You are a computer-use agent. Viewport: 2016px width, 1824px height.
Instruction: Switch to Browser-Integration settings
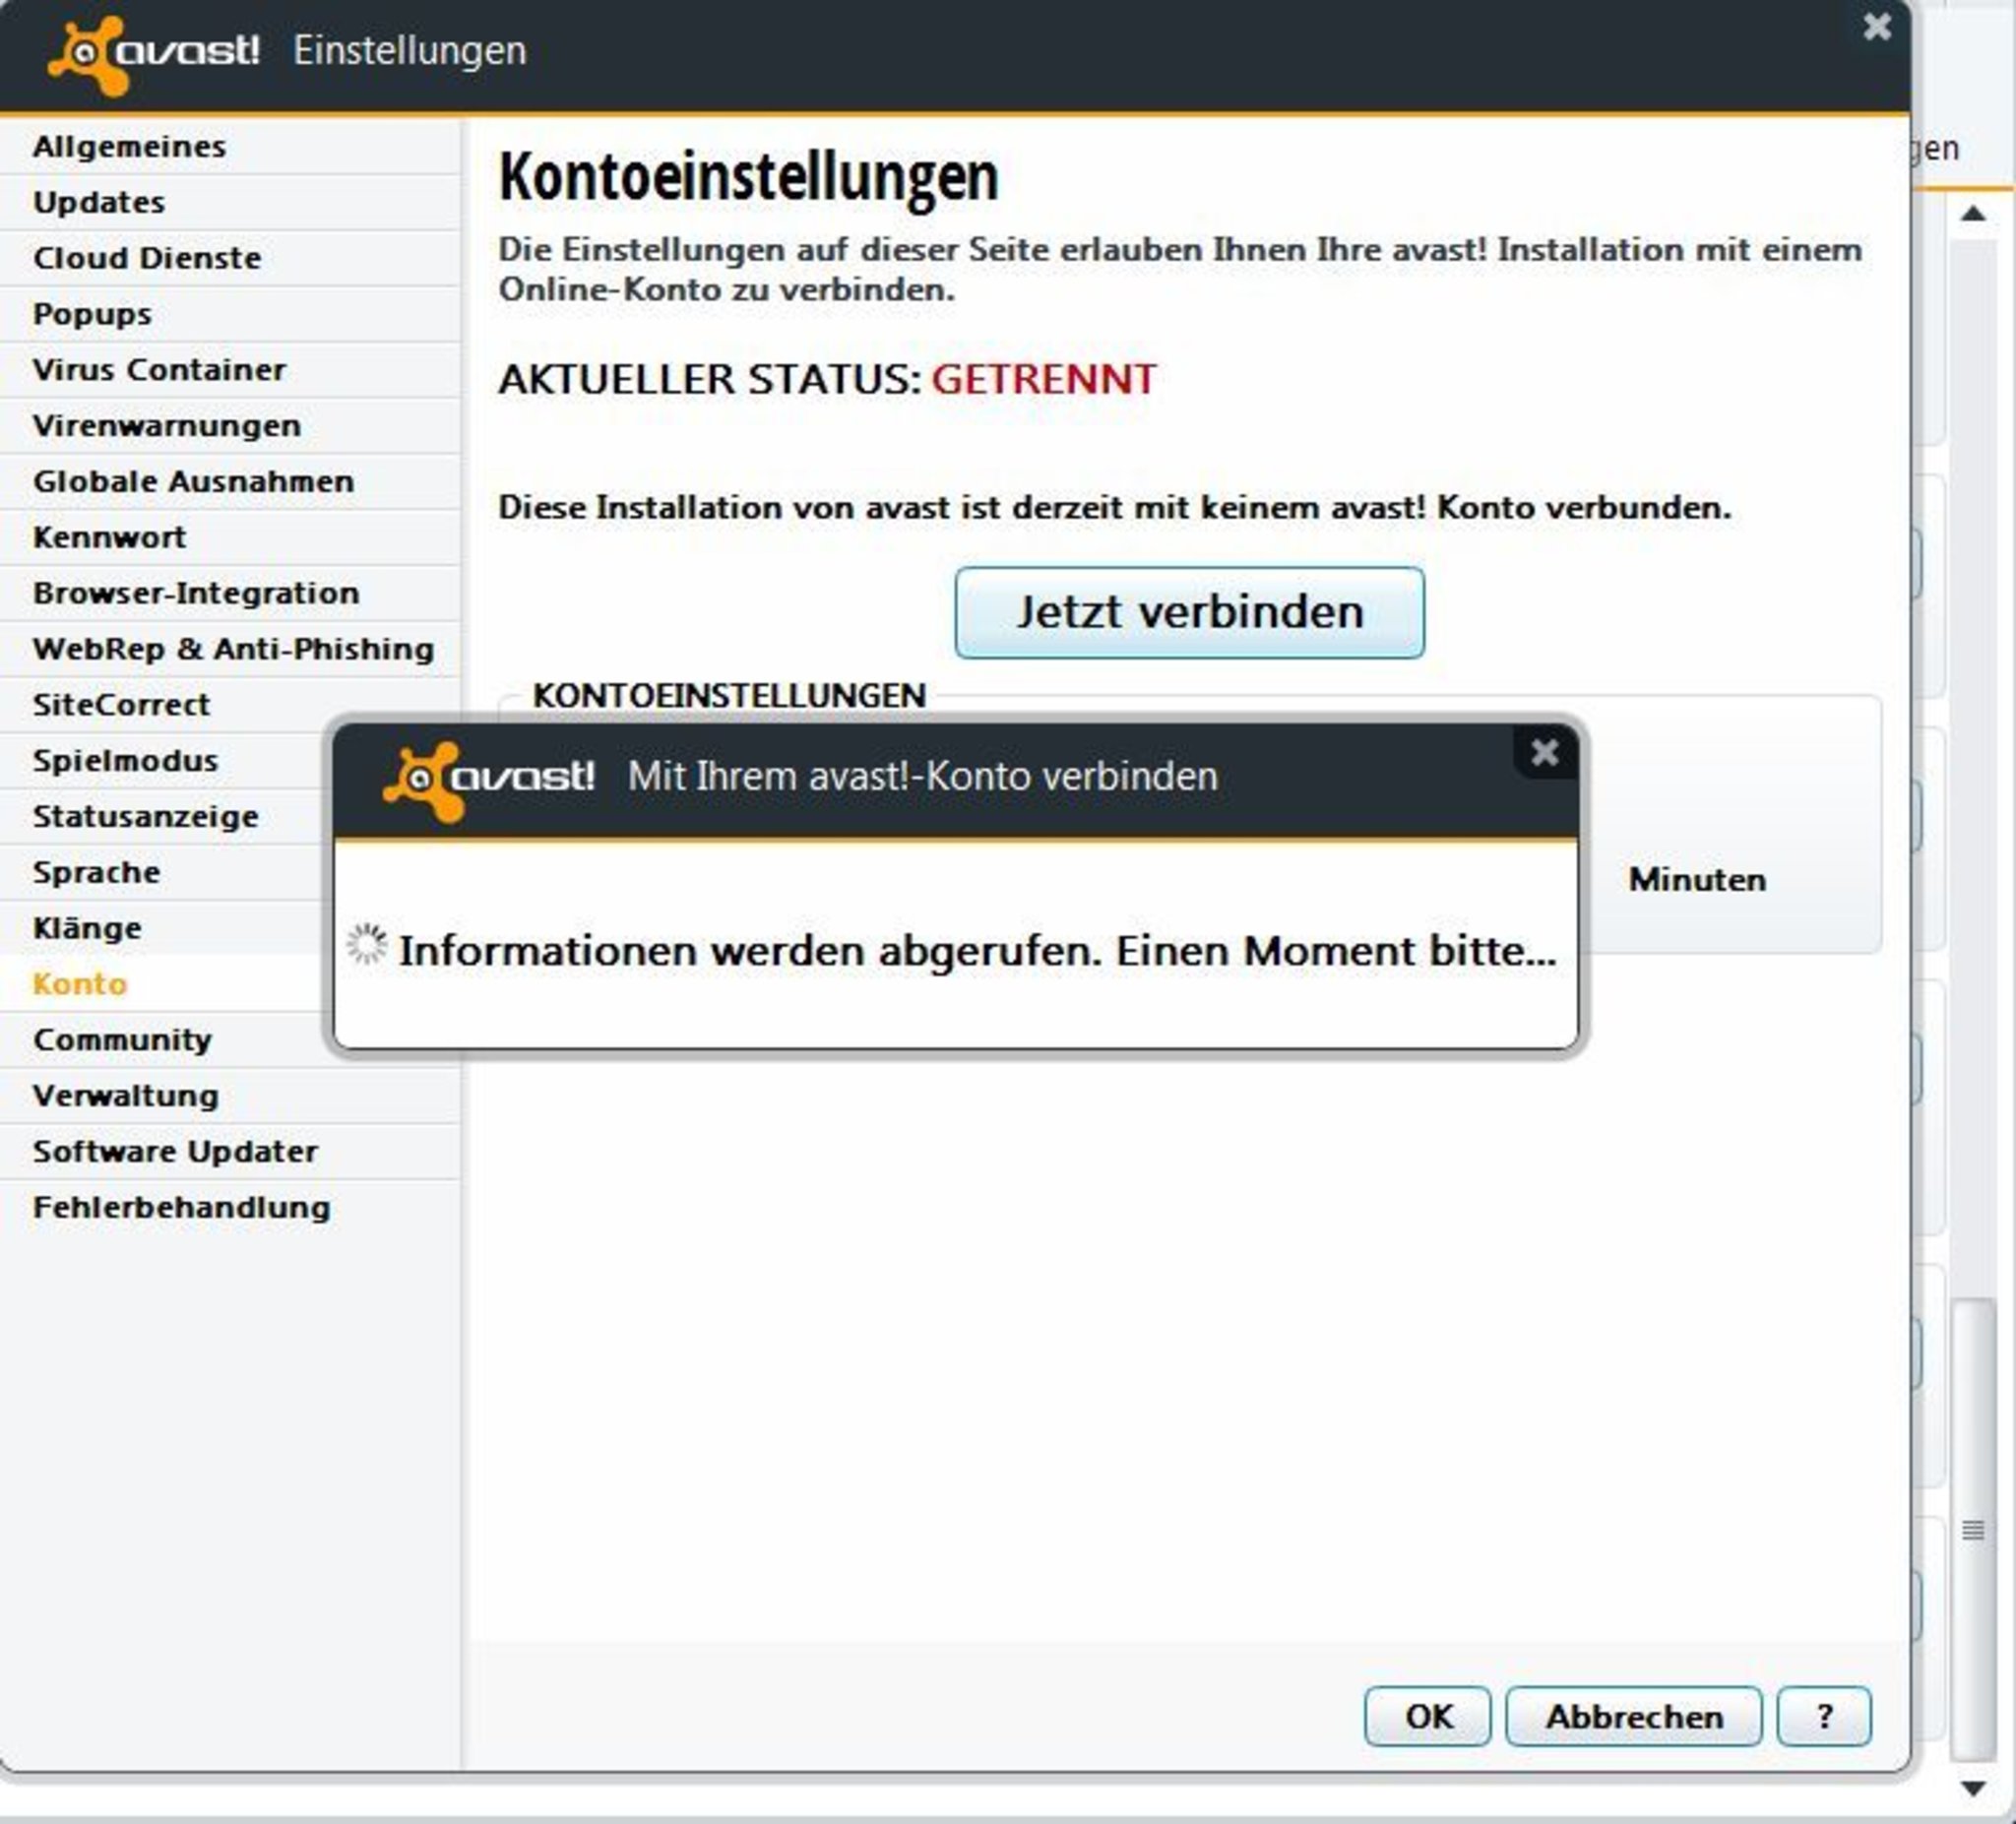[196, 593]
